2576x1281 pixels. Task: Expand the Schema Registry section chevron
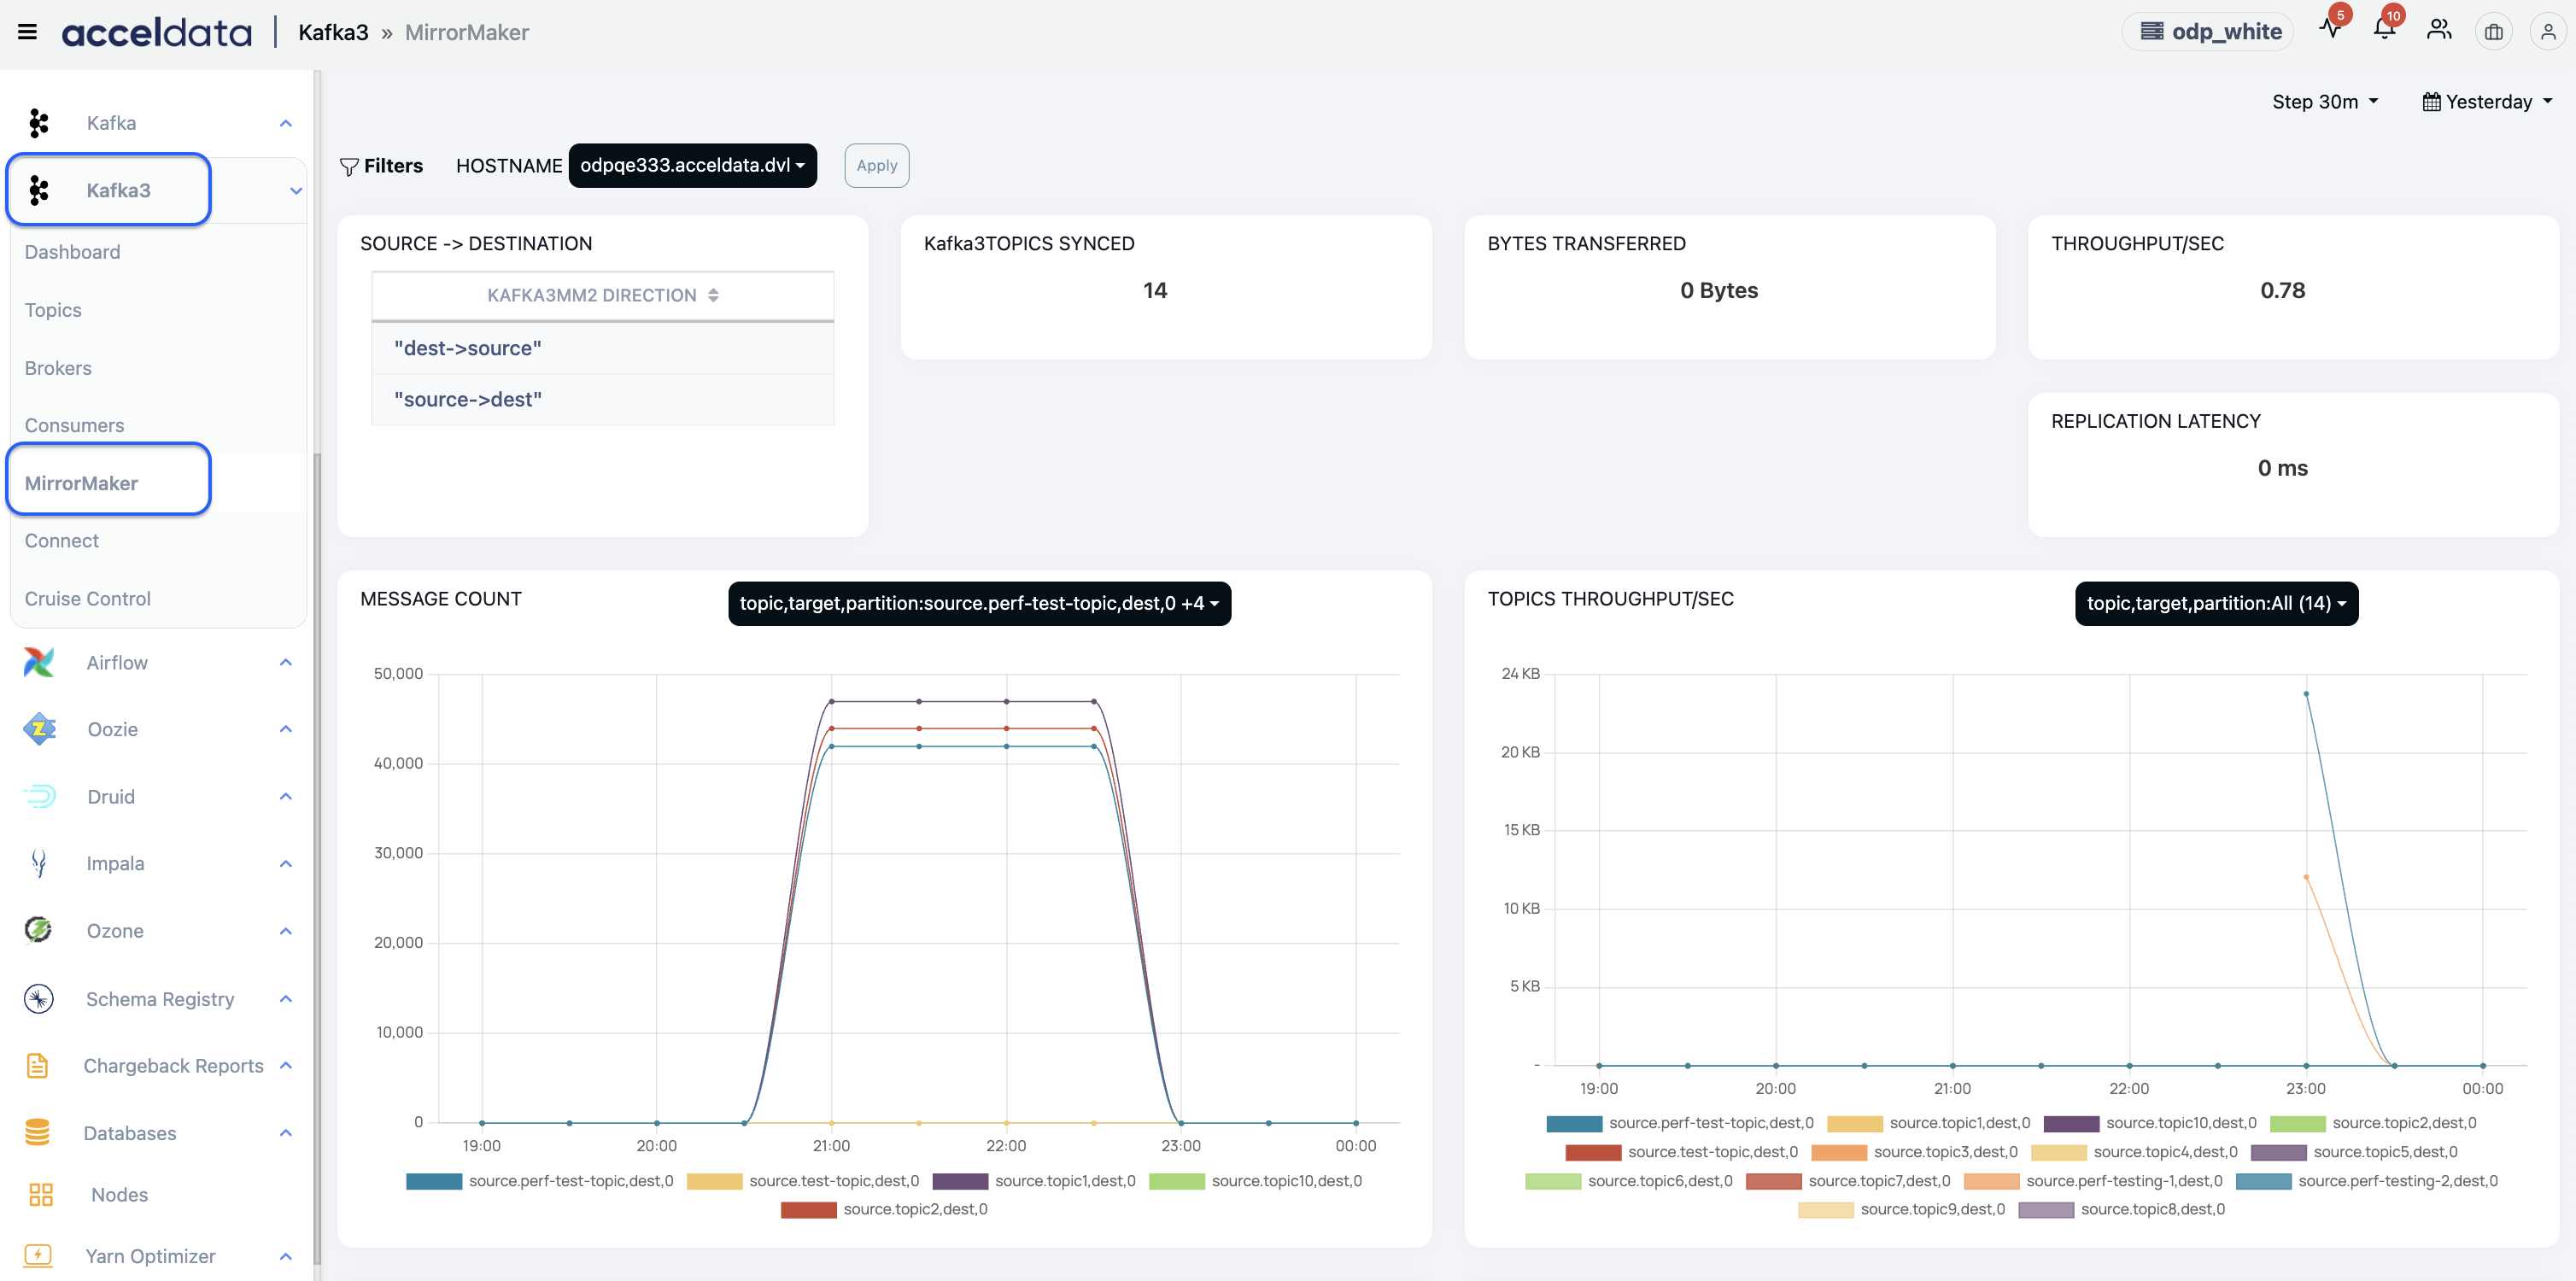[x=286, y=998]
